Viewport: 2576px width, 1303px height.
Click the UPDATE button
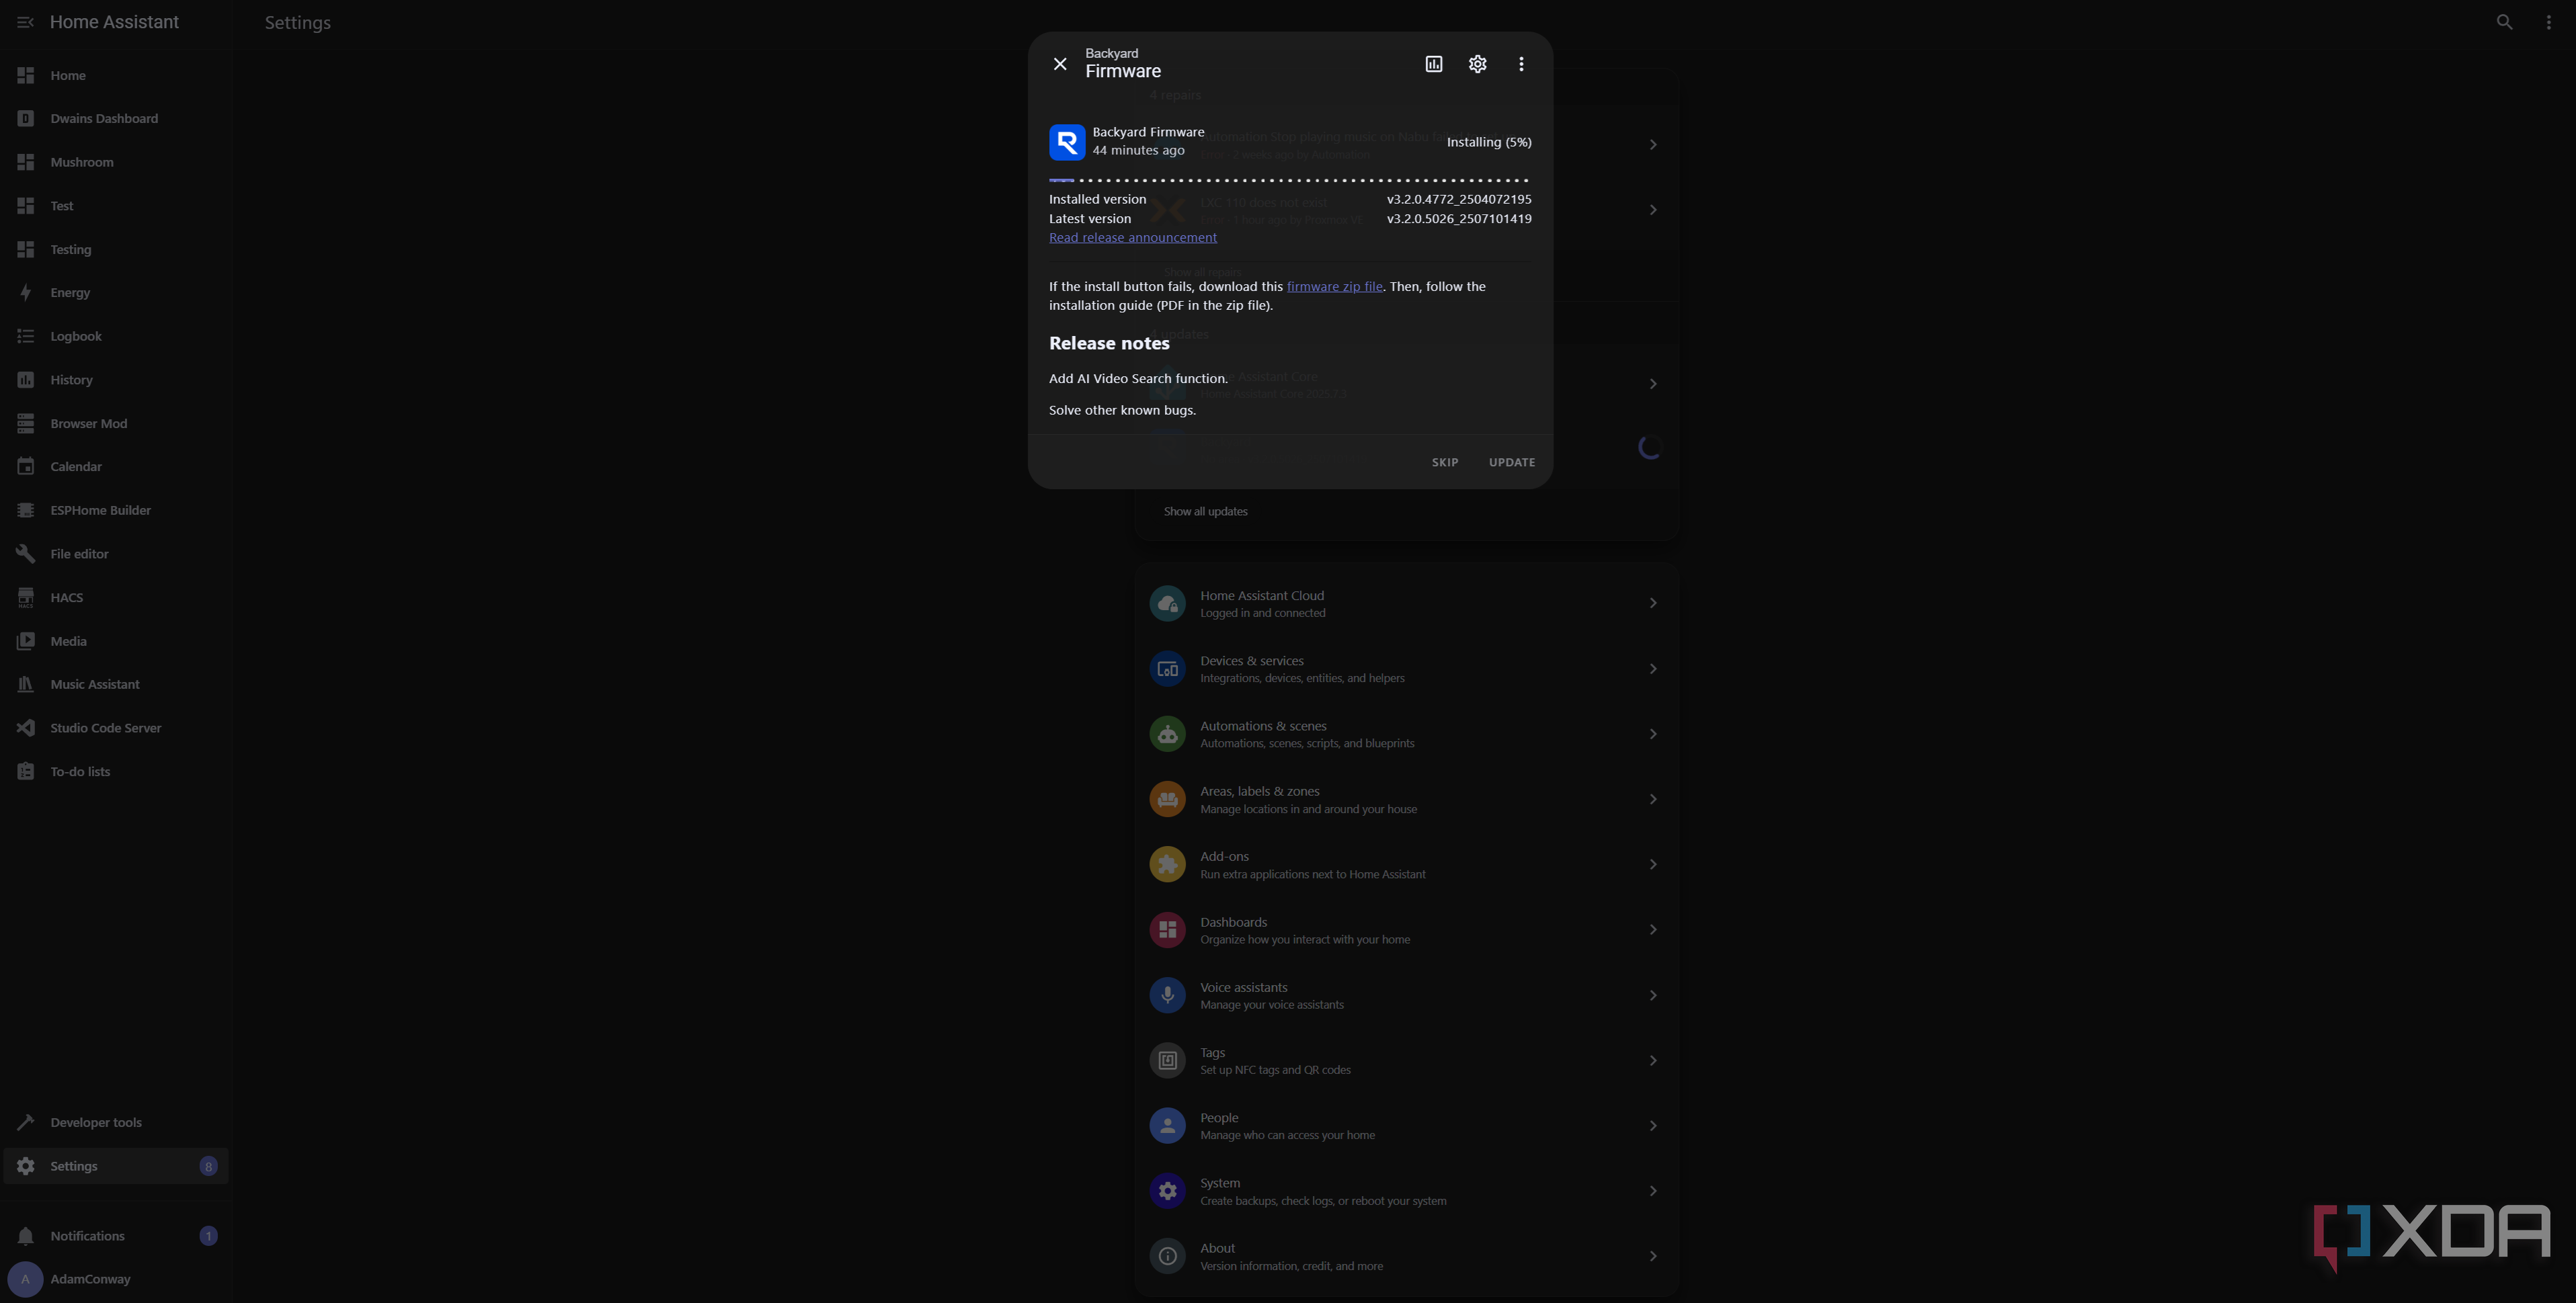point(1511,463)
